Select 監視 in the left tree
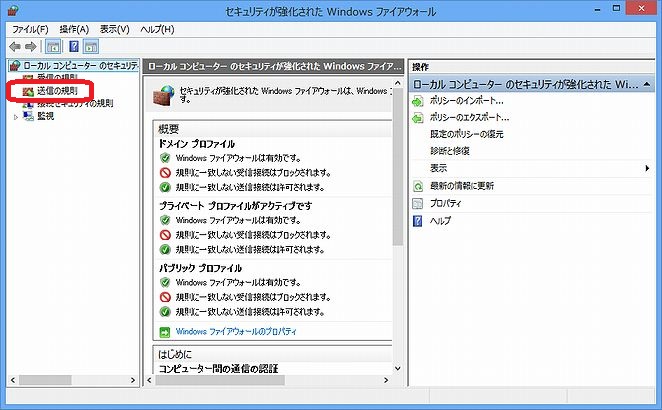Viewport: 662px width, 410px height. click(x=46, y=116)
